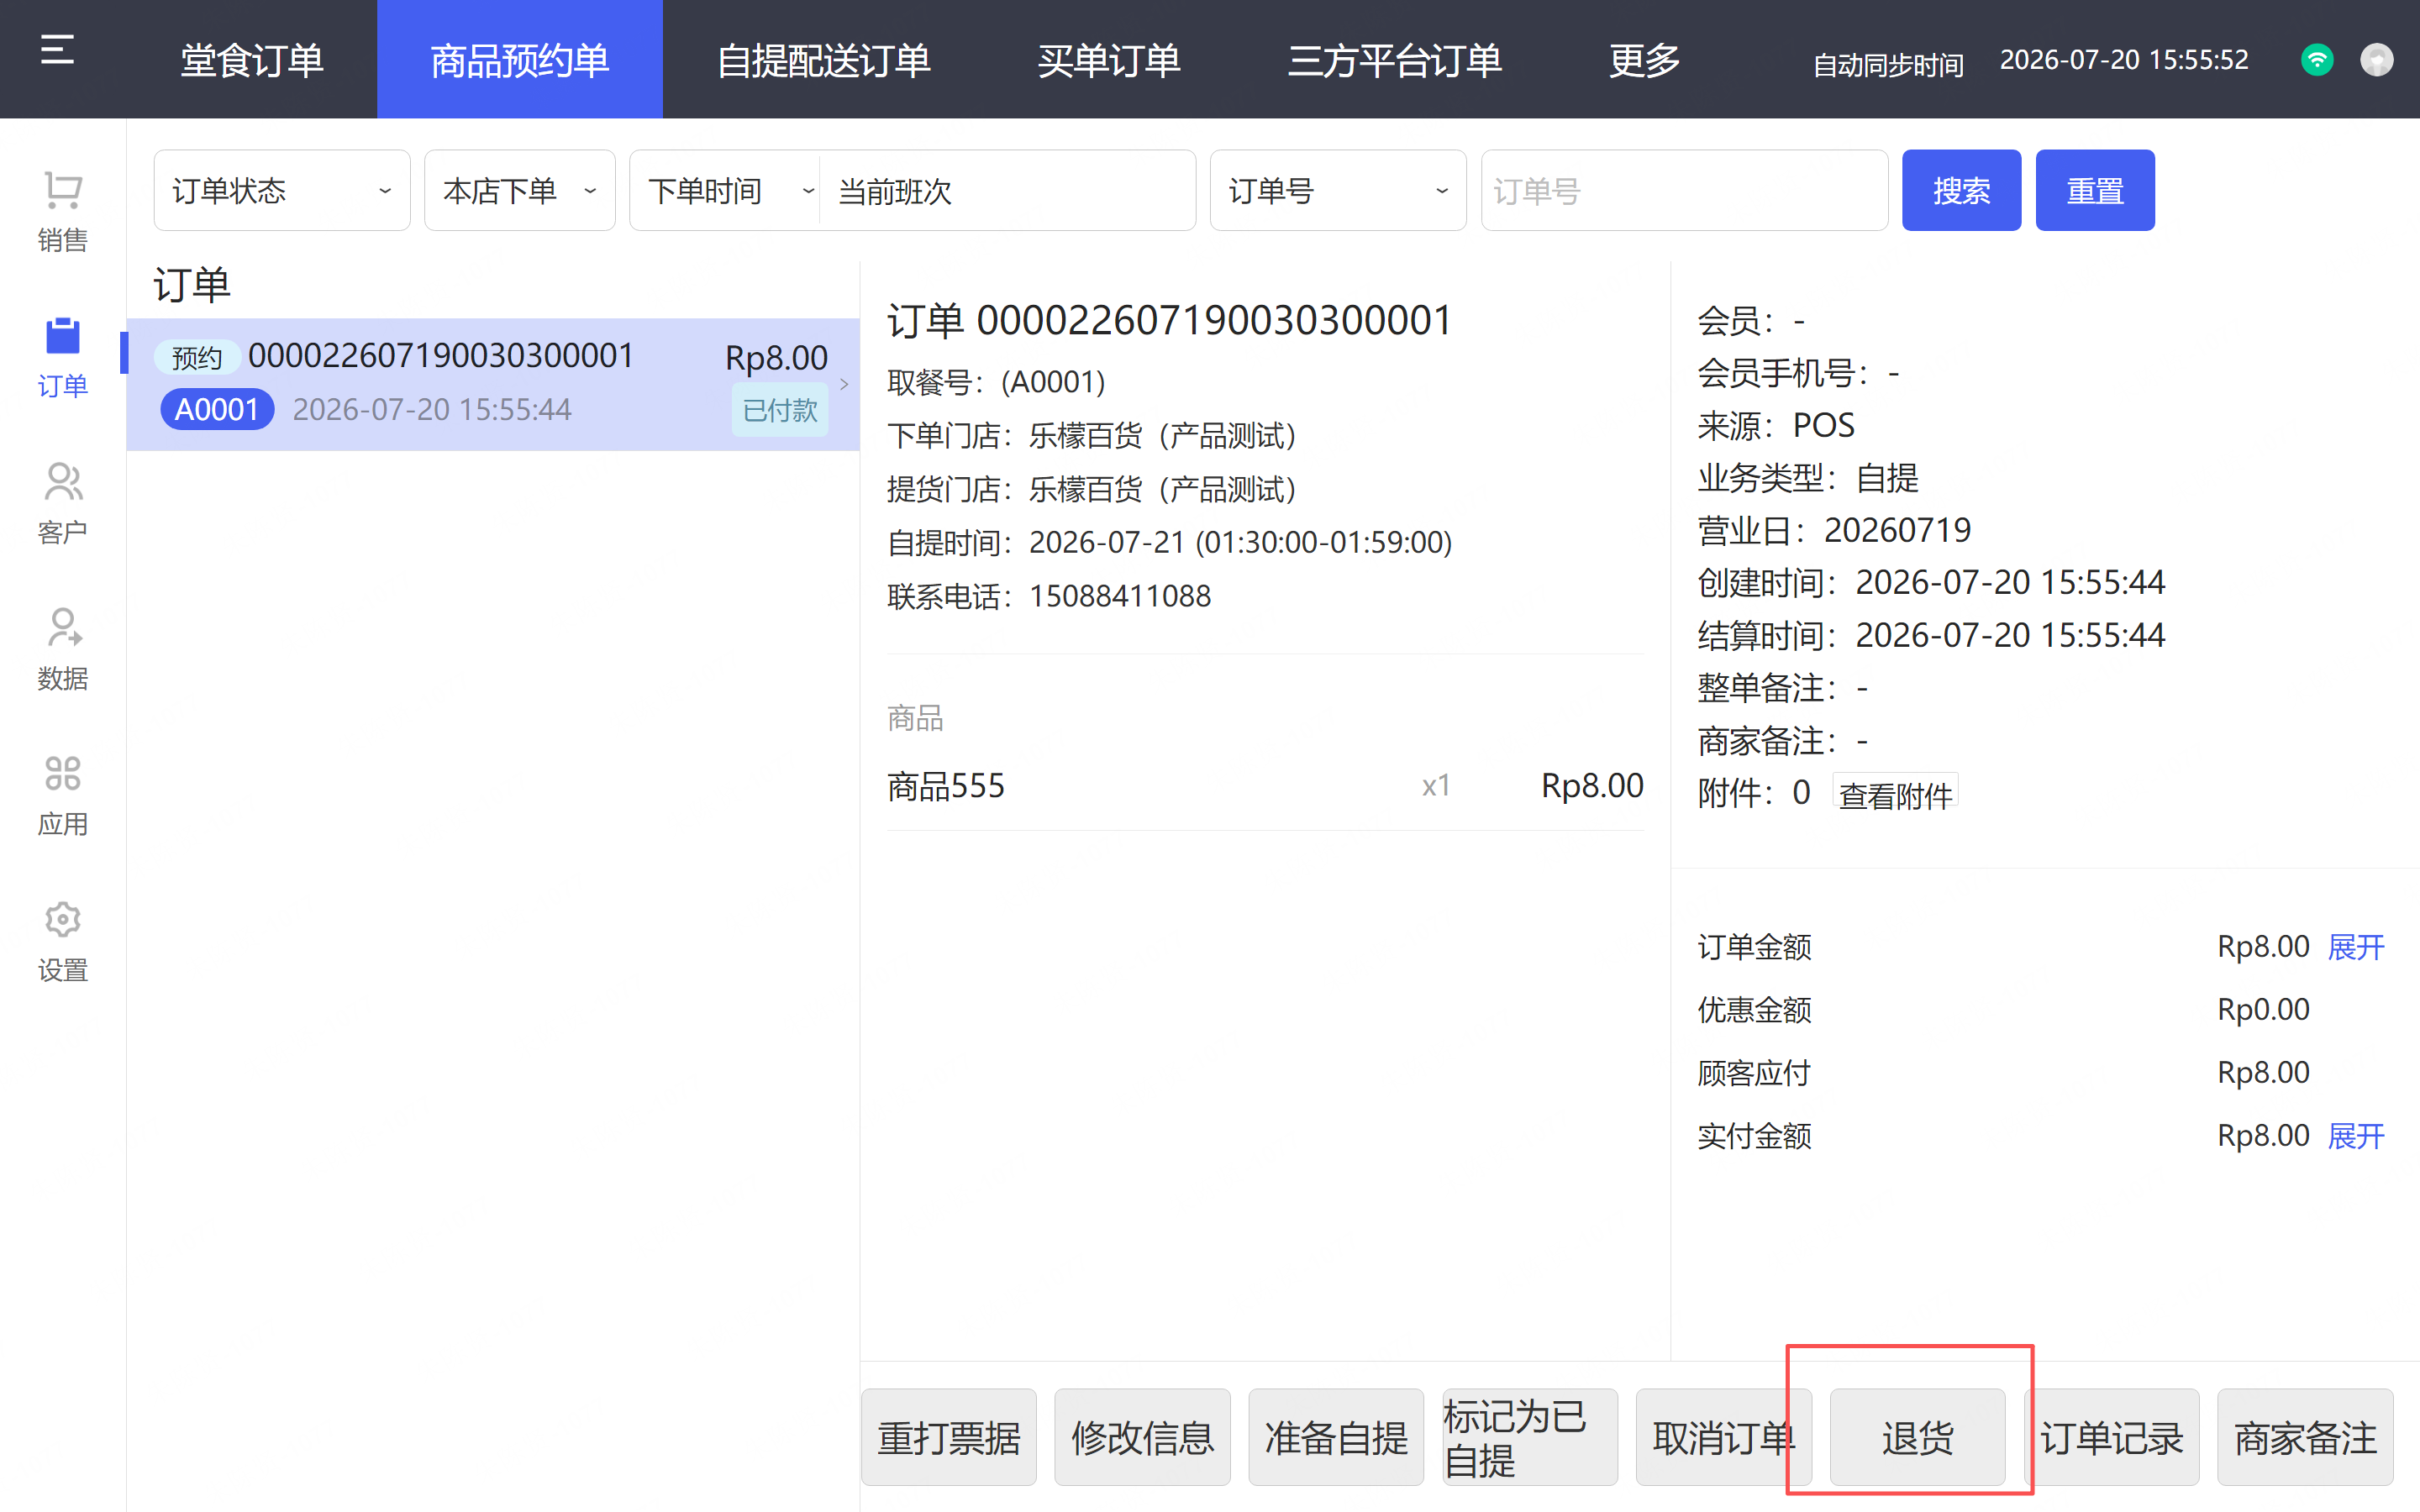Expand the 订单状态 dropdown
2420x1512 pixels.
point(282,190)
